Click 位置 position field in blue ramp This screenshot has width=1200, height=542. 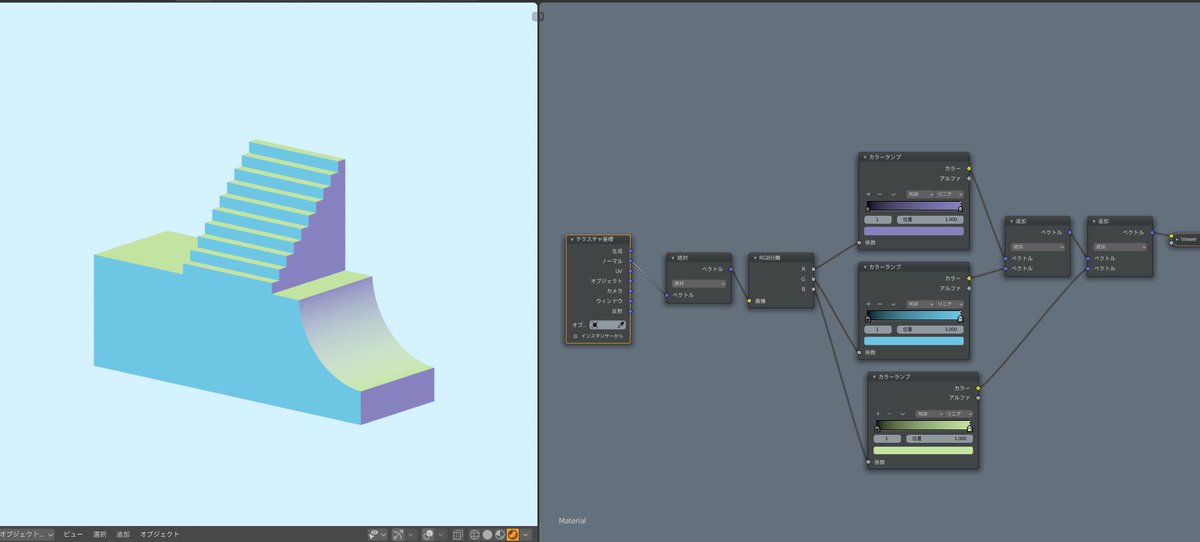coord(929,328)
